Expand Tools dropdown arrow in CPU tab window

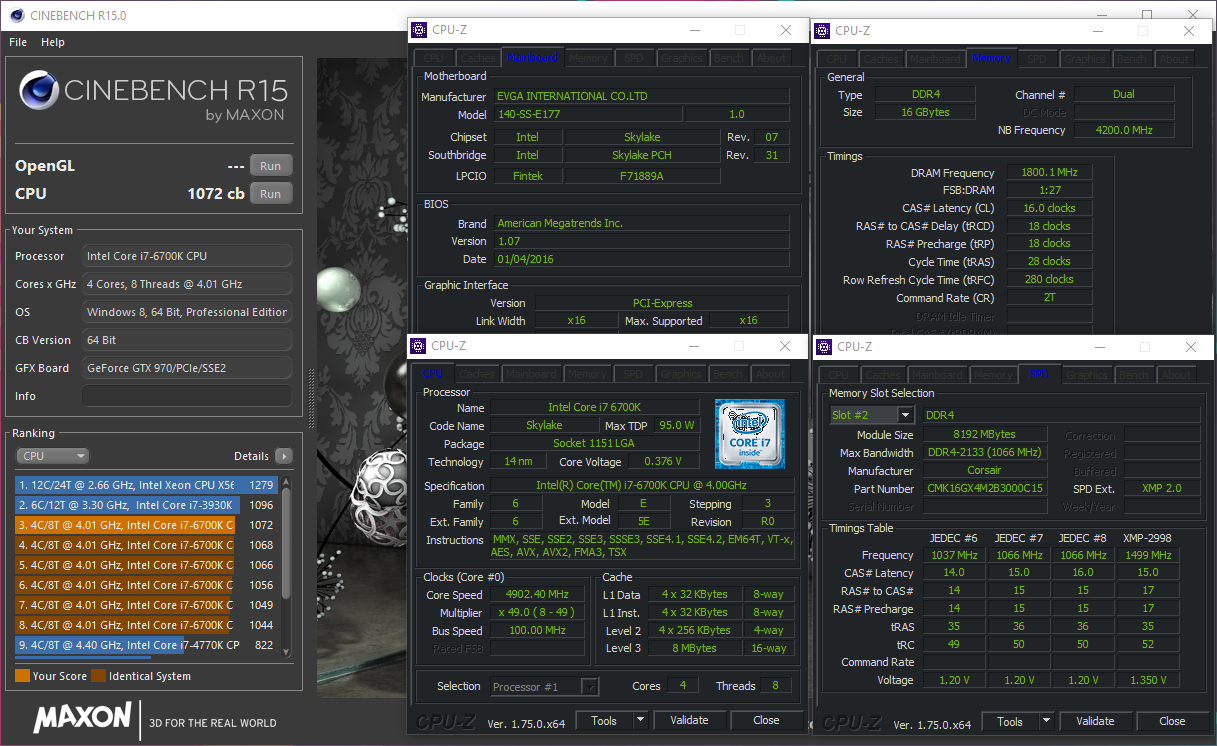(640, 720)
